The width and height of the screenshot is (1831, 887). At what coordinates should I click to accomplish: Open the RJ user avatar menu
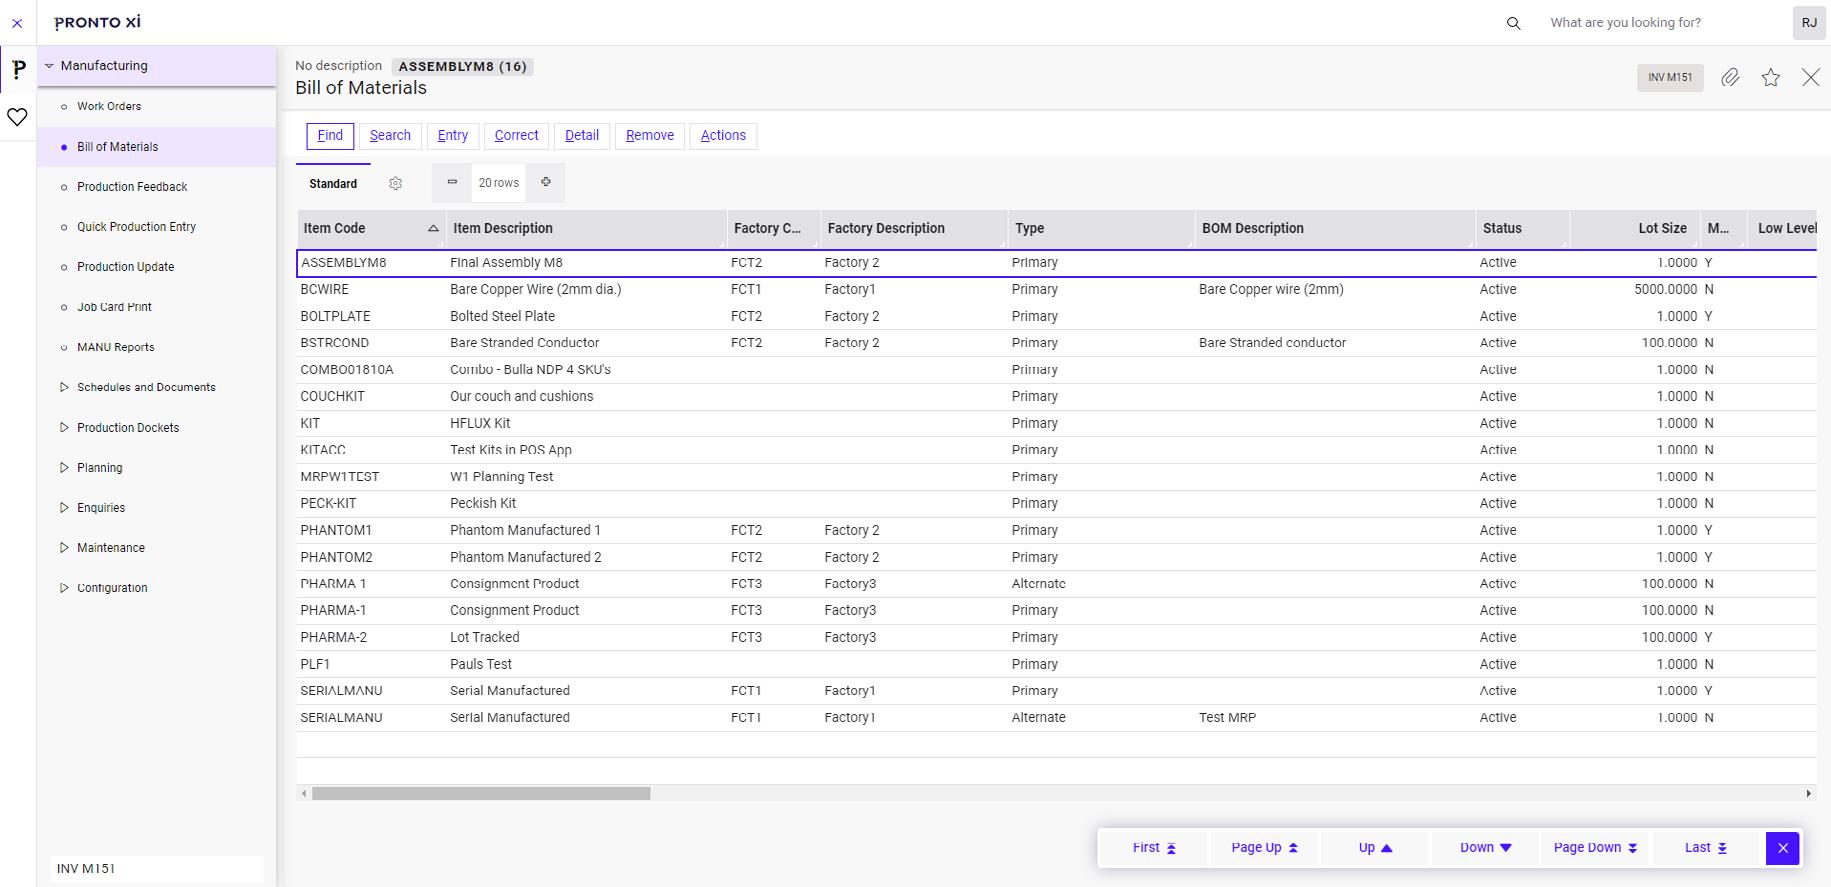(x=1809, y=23)
